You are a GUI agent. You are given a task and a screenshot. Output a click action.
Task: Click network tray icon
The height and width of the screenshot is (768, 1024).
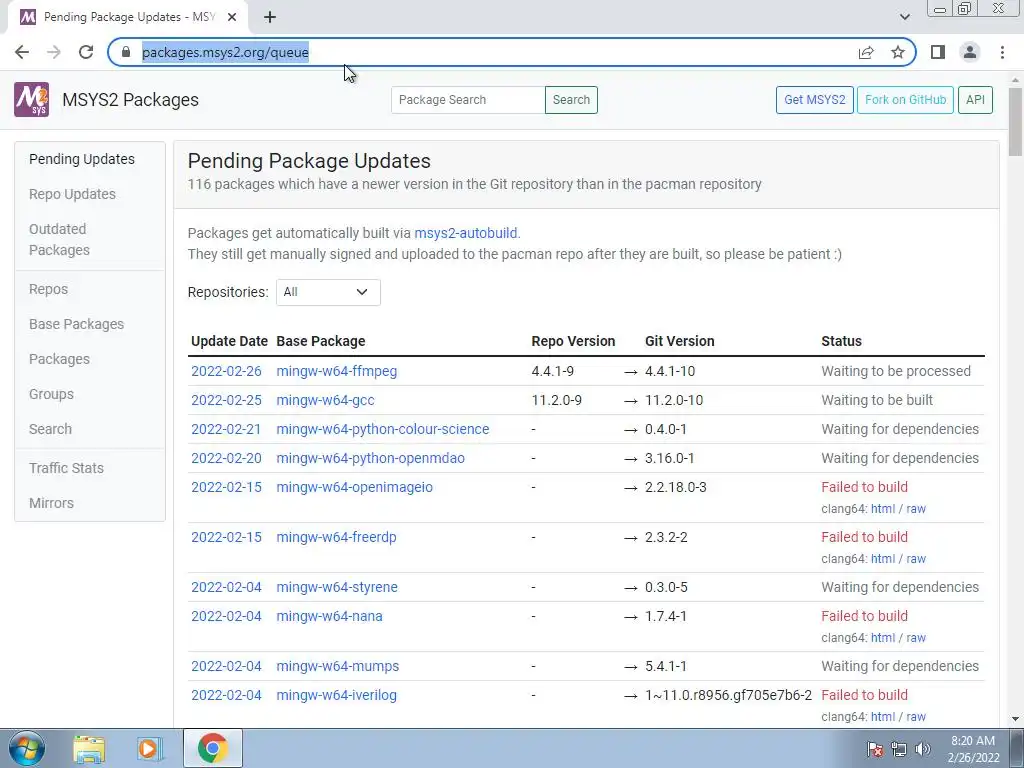[899, 749]
